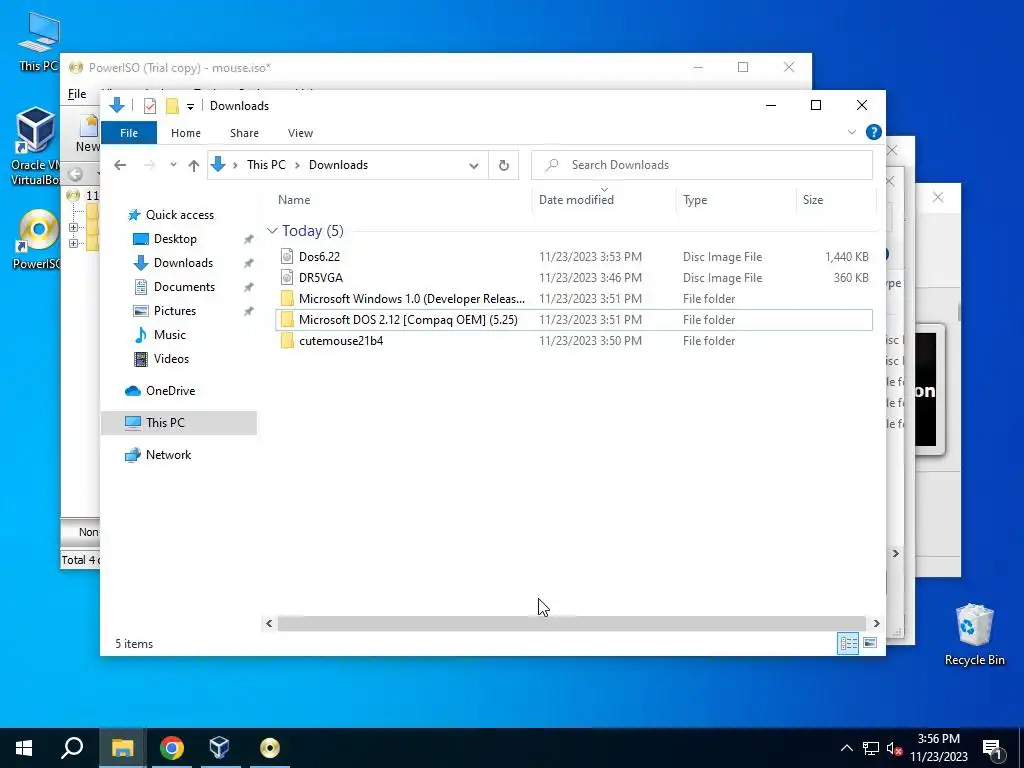Open Recycle Bin on desktop
1024x768 pixels.
point(974,633)
